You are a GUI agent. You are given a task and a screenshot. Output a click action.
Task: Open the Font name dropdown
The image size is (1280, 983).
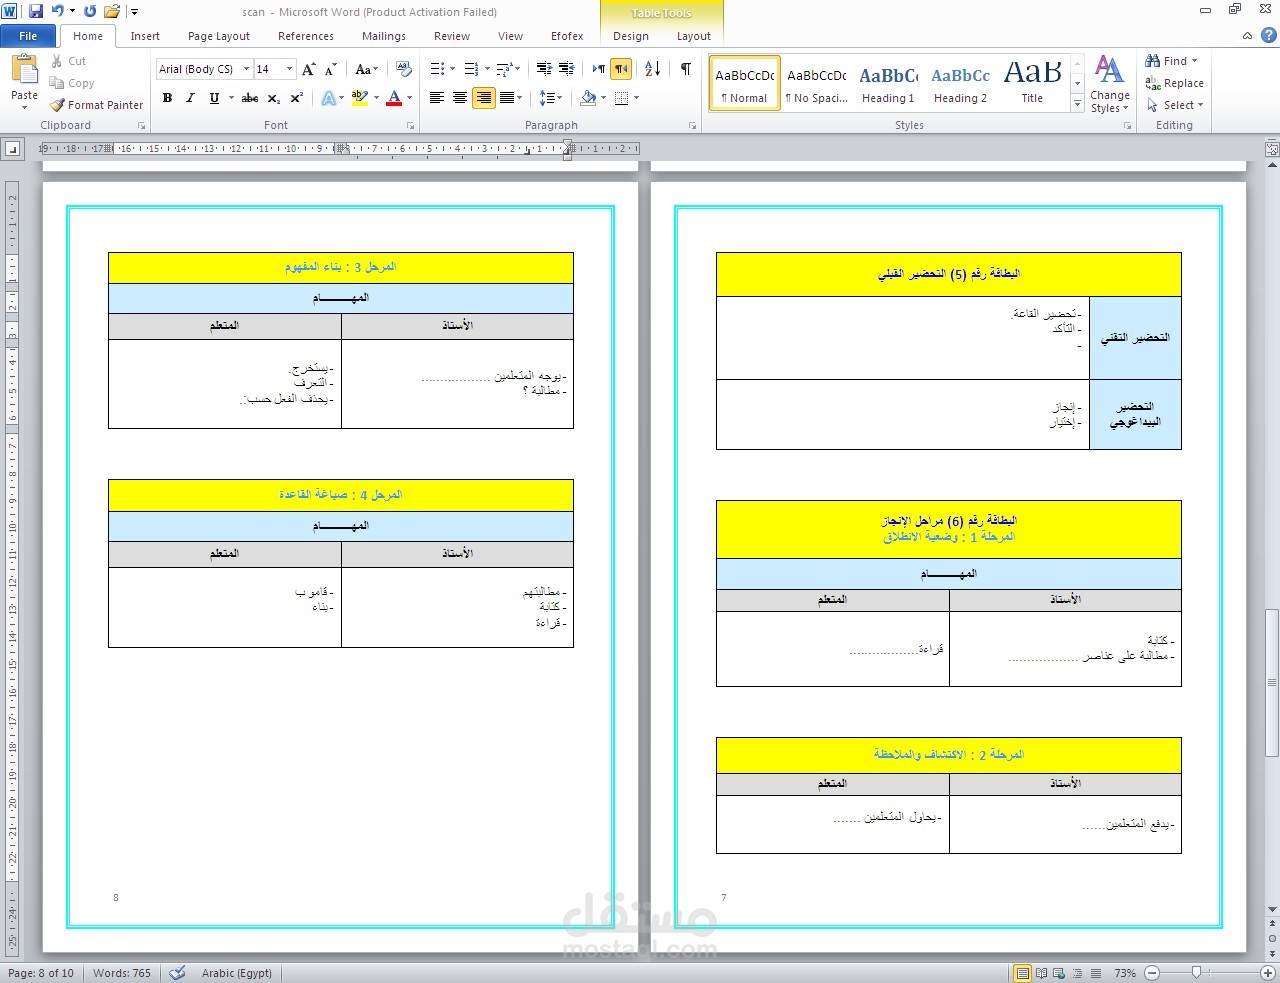click(x=246, y=69)
